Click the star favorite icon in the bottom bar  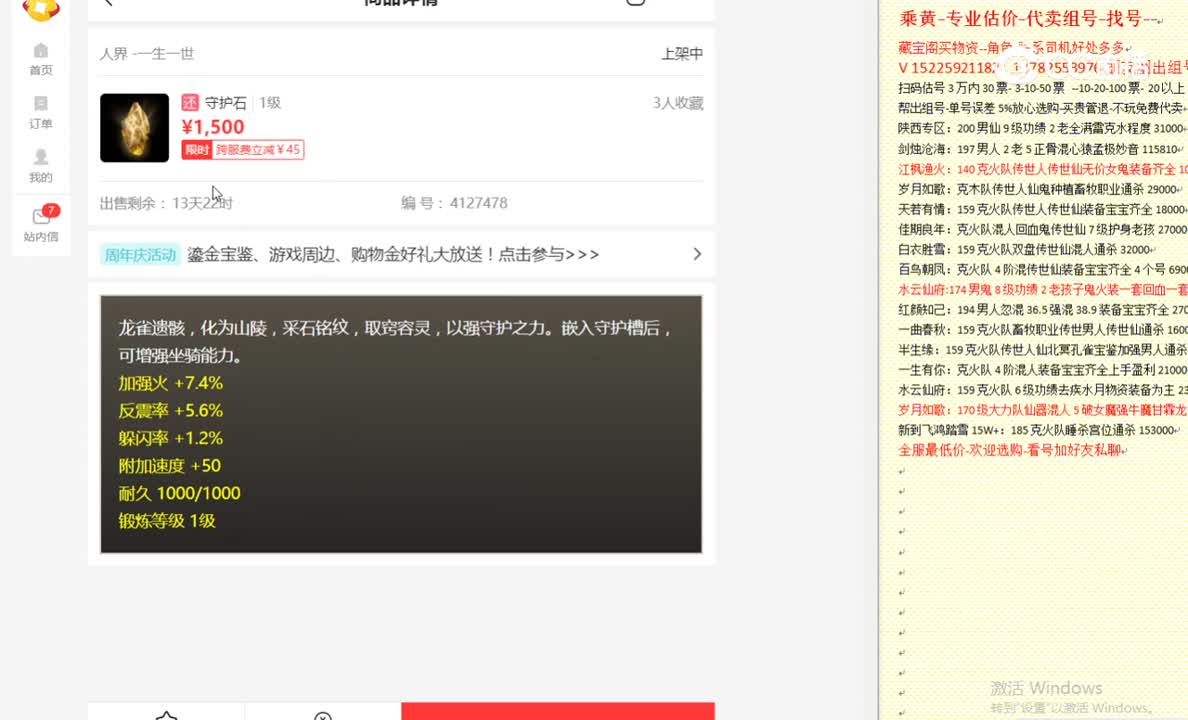coord(167,715)
